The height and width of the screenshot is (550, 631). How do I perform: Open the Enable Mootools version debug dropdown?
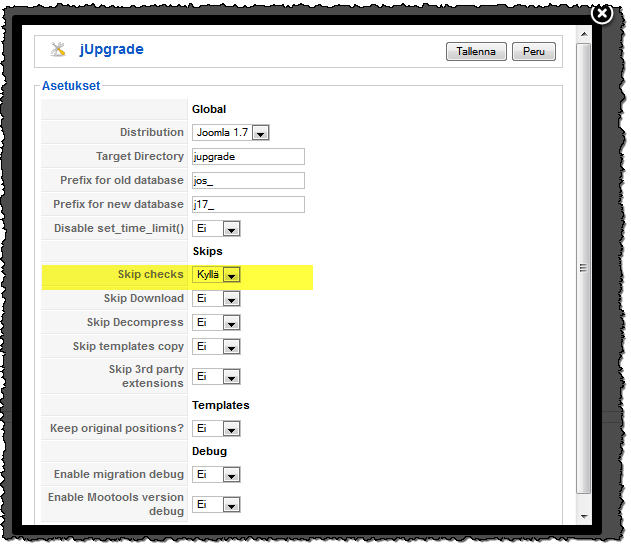pyautogui.click(x=216, y=505)
